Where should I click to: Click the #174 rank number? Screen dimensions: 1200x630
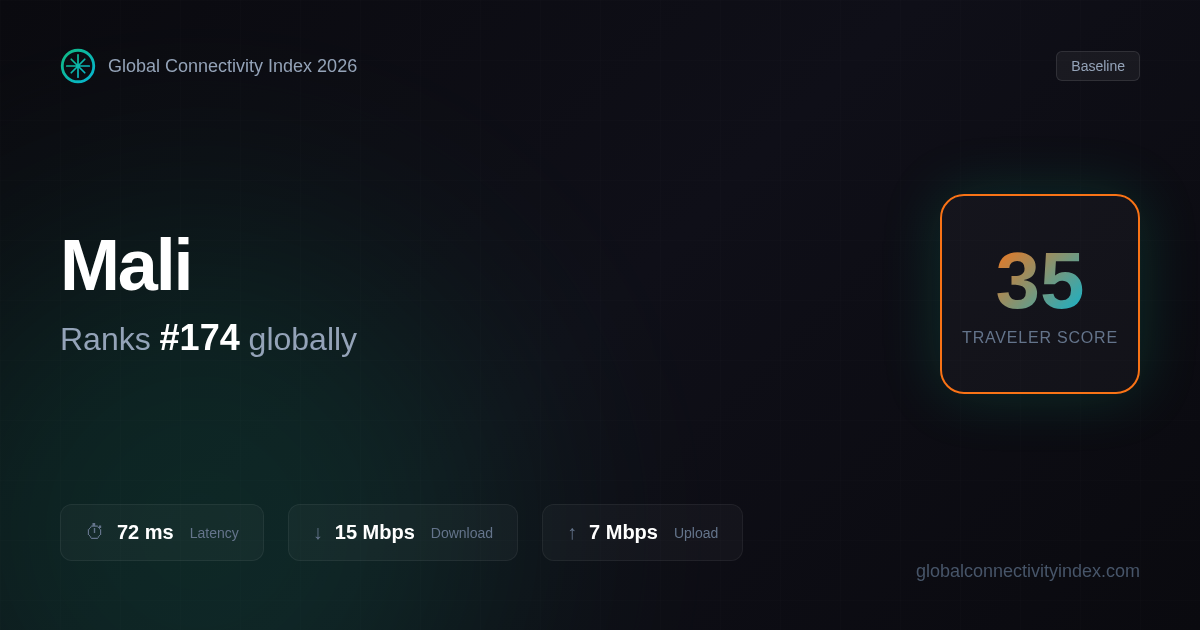[x=200, y=338]
